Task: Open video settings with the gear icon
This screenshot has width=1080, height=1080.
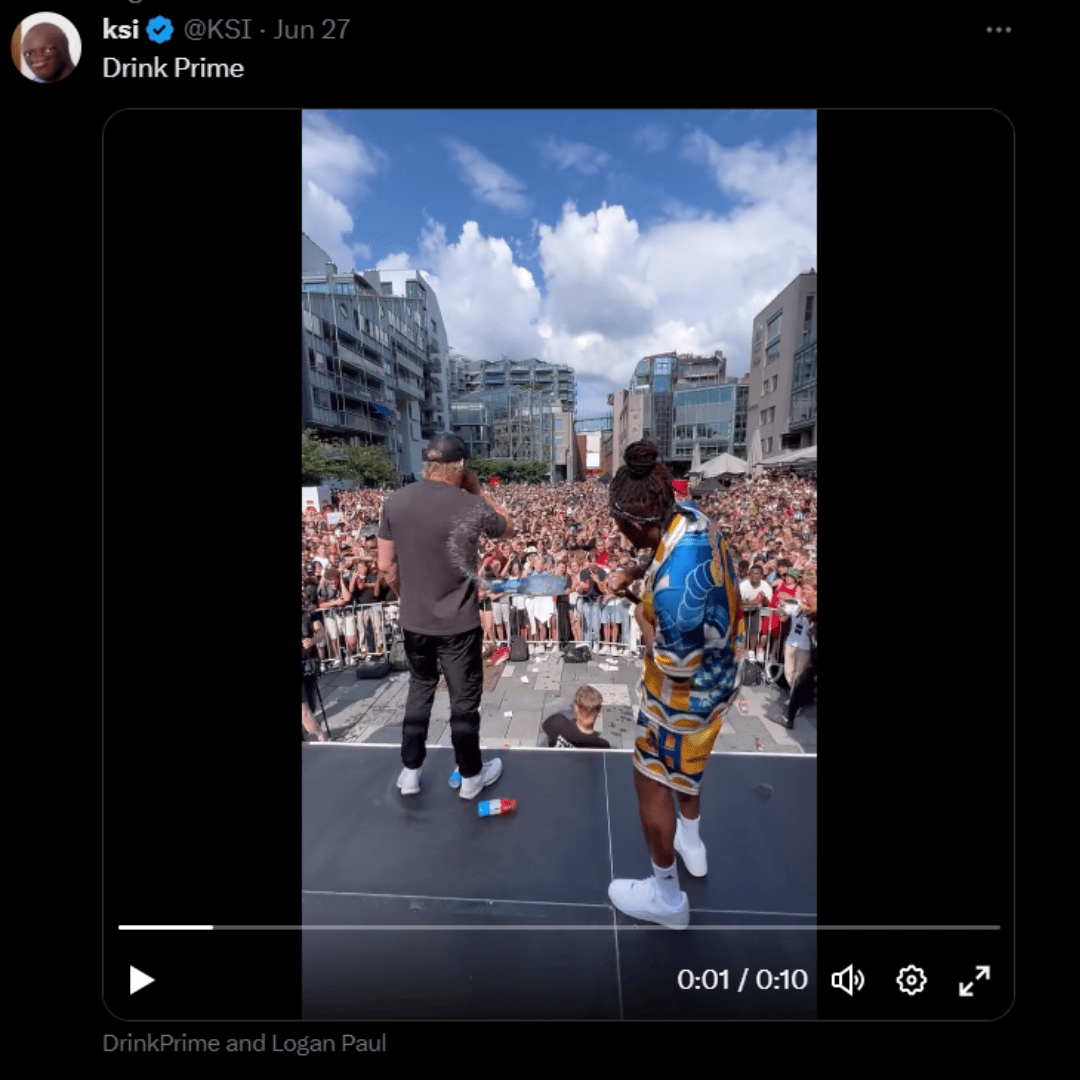Action: pyautogui.click(x=911, y=979)
